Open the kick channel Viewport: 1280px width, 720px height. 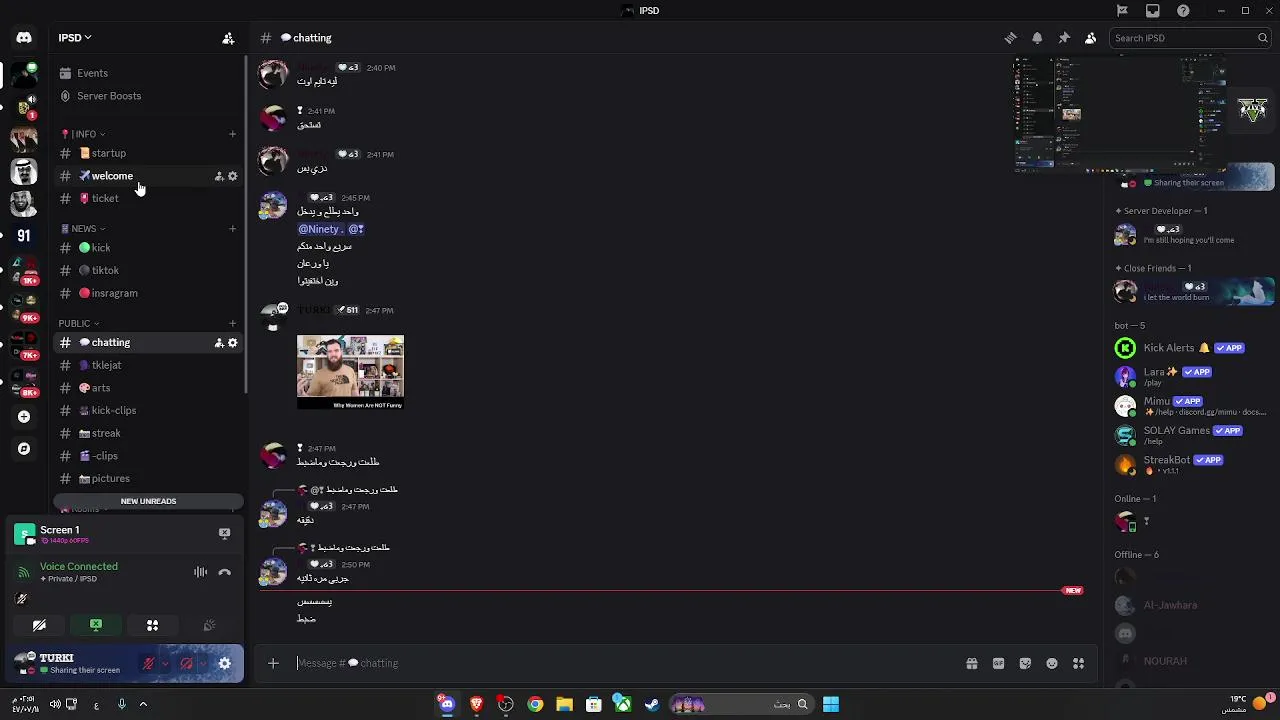pos(148,248)
